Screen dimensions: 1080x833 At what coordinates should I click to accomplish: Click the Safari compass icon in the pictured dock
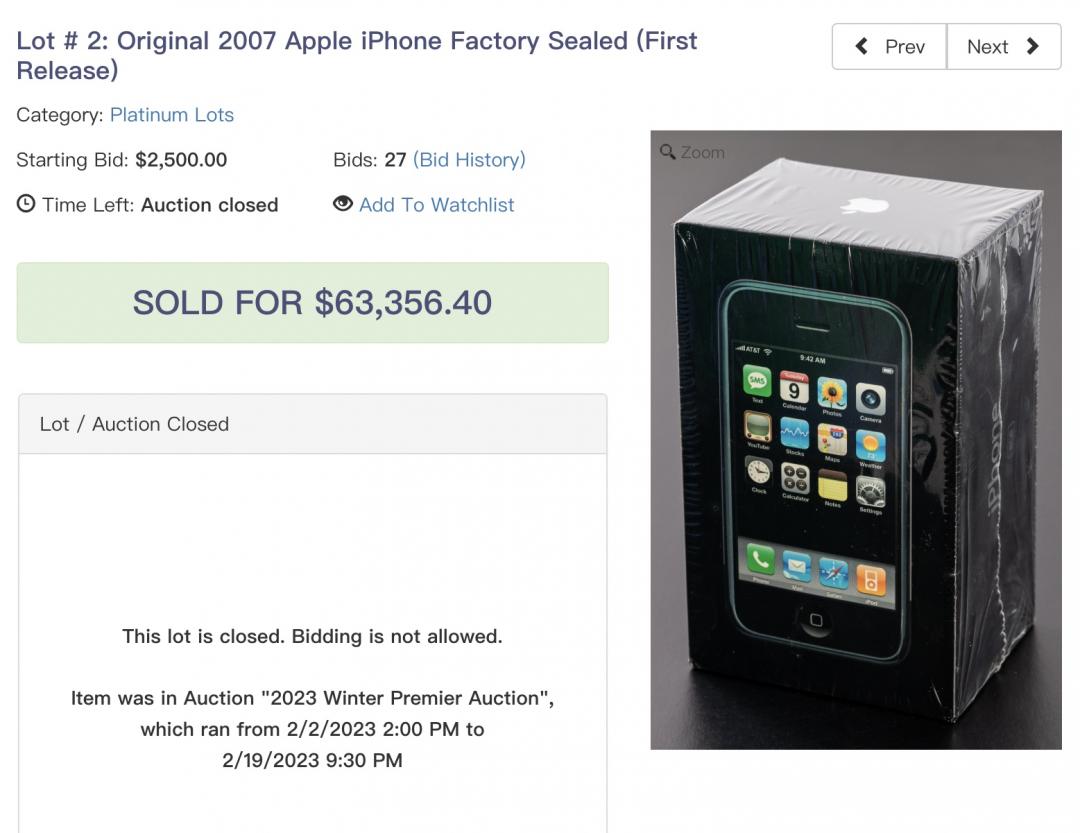[833, 573]
